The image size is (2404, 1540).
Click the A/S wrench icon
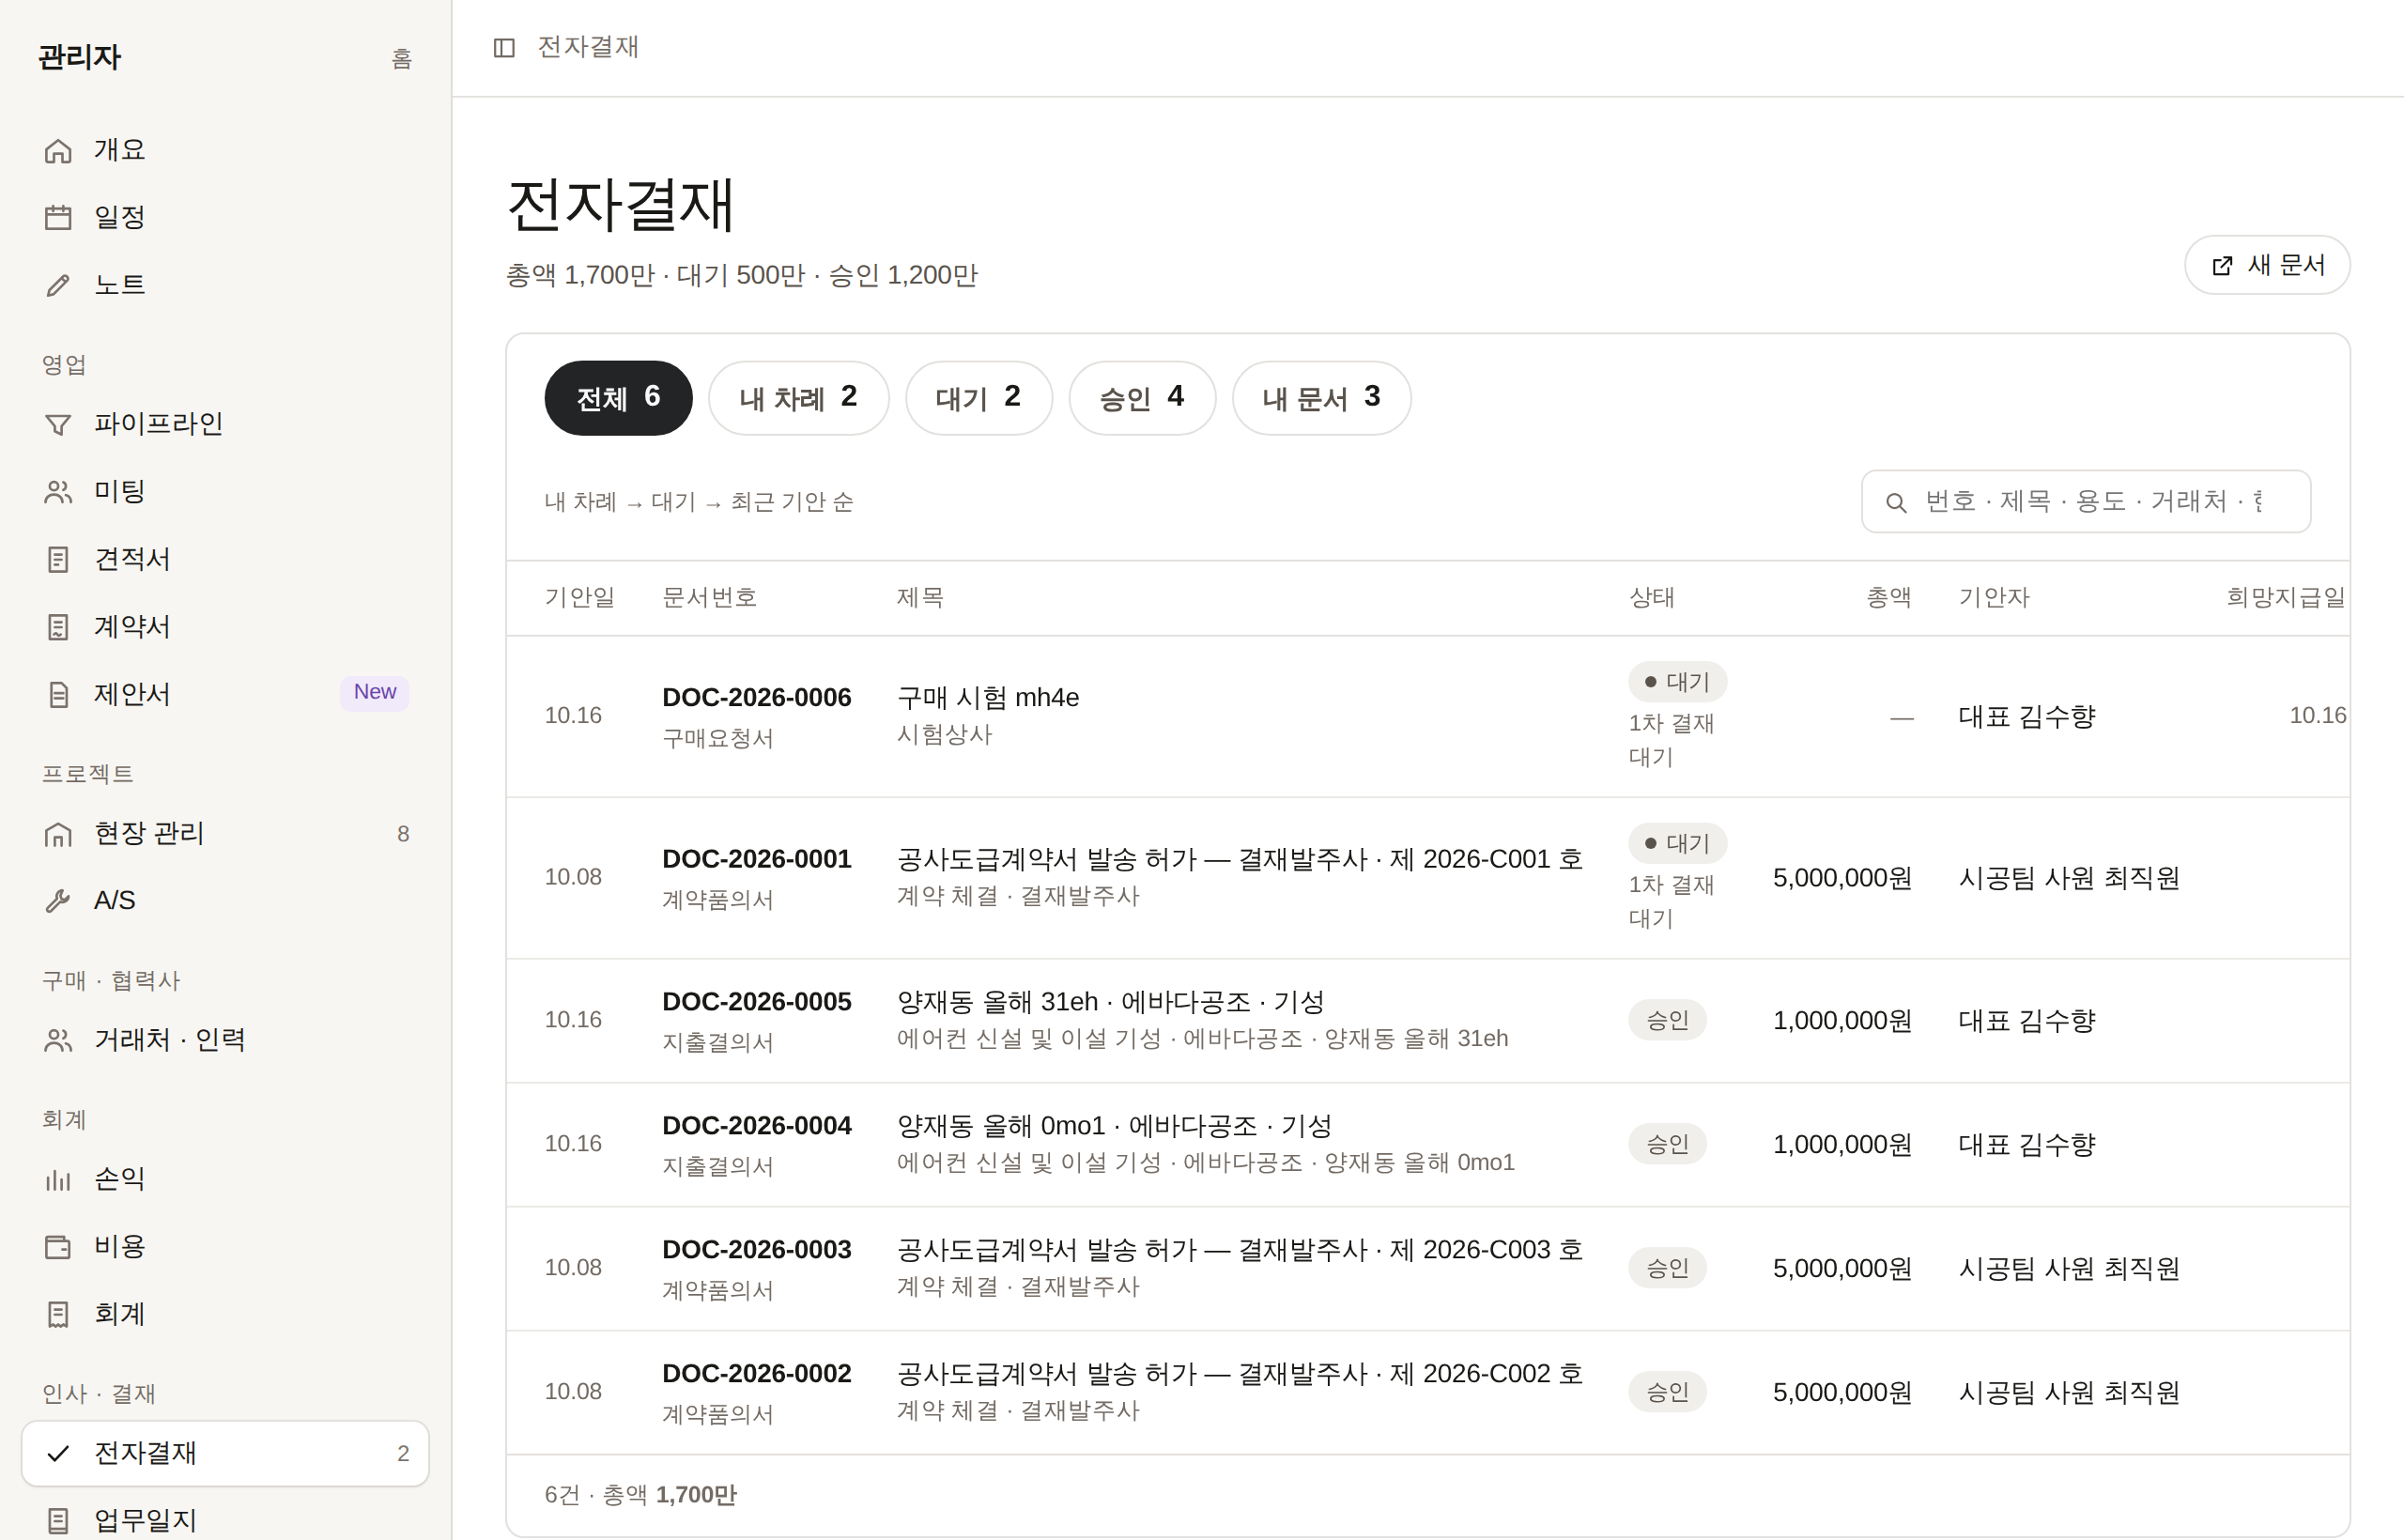(58, 901)
